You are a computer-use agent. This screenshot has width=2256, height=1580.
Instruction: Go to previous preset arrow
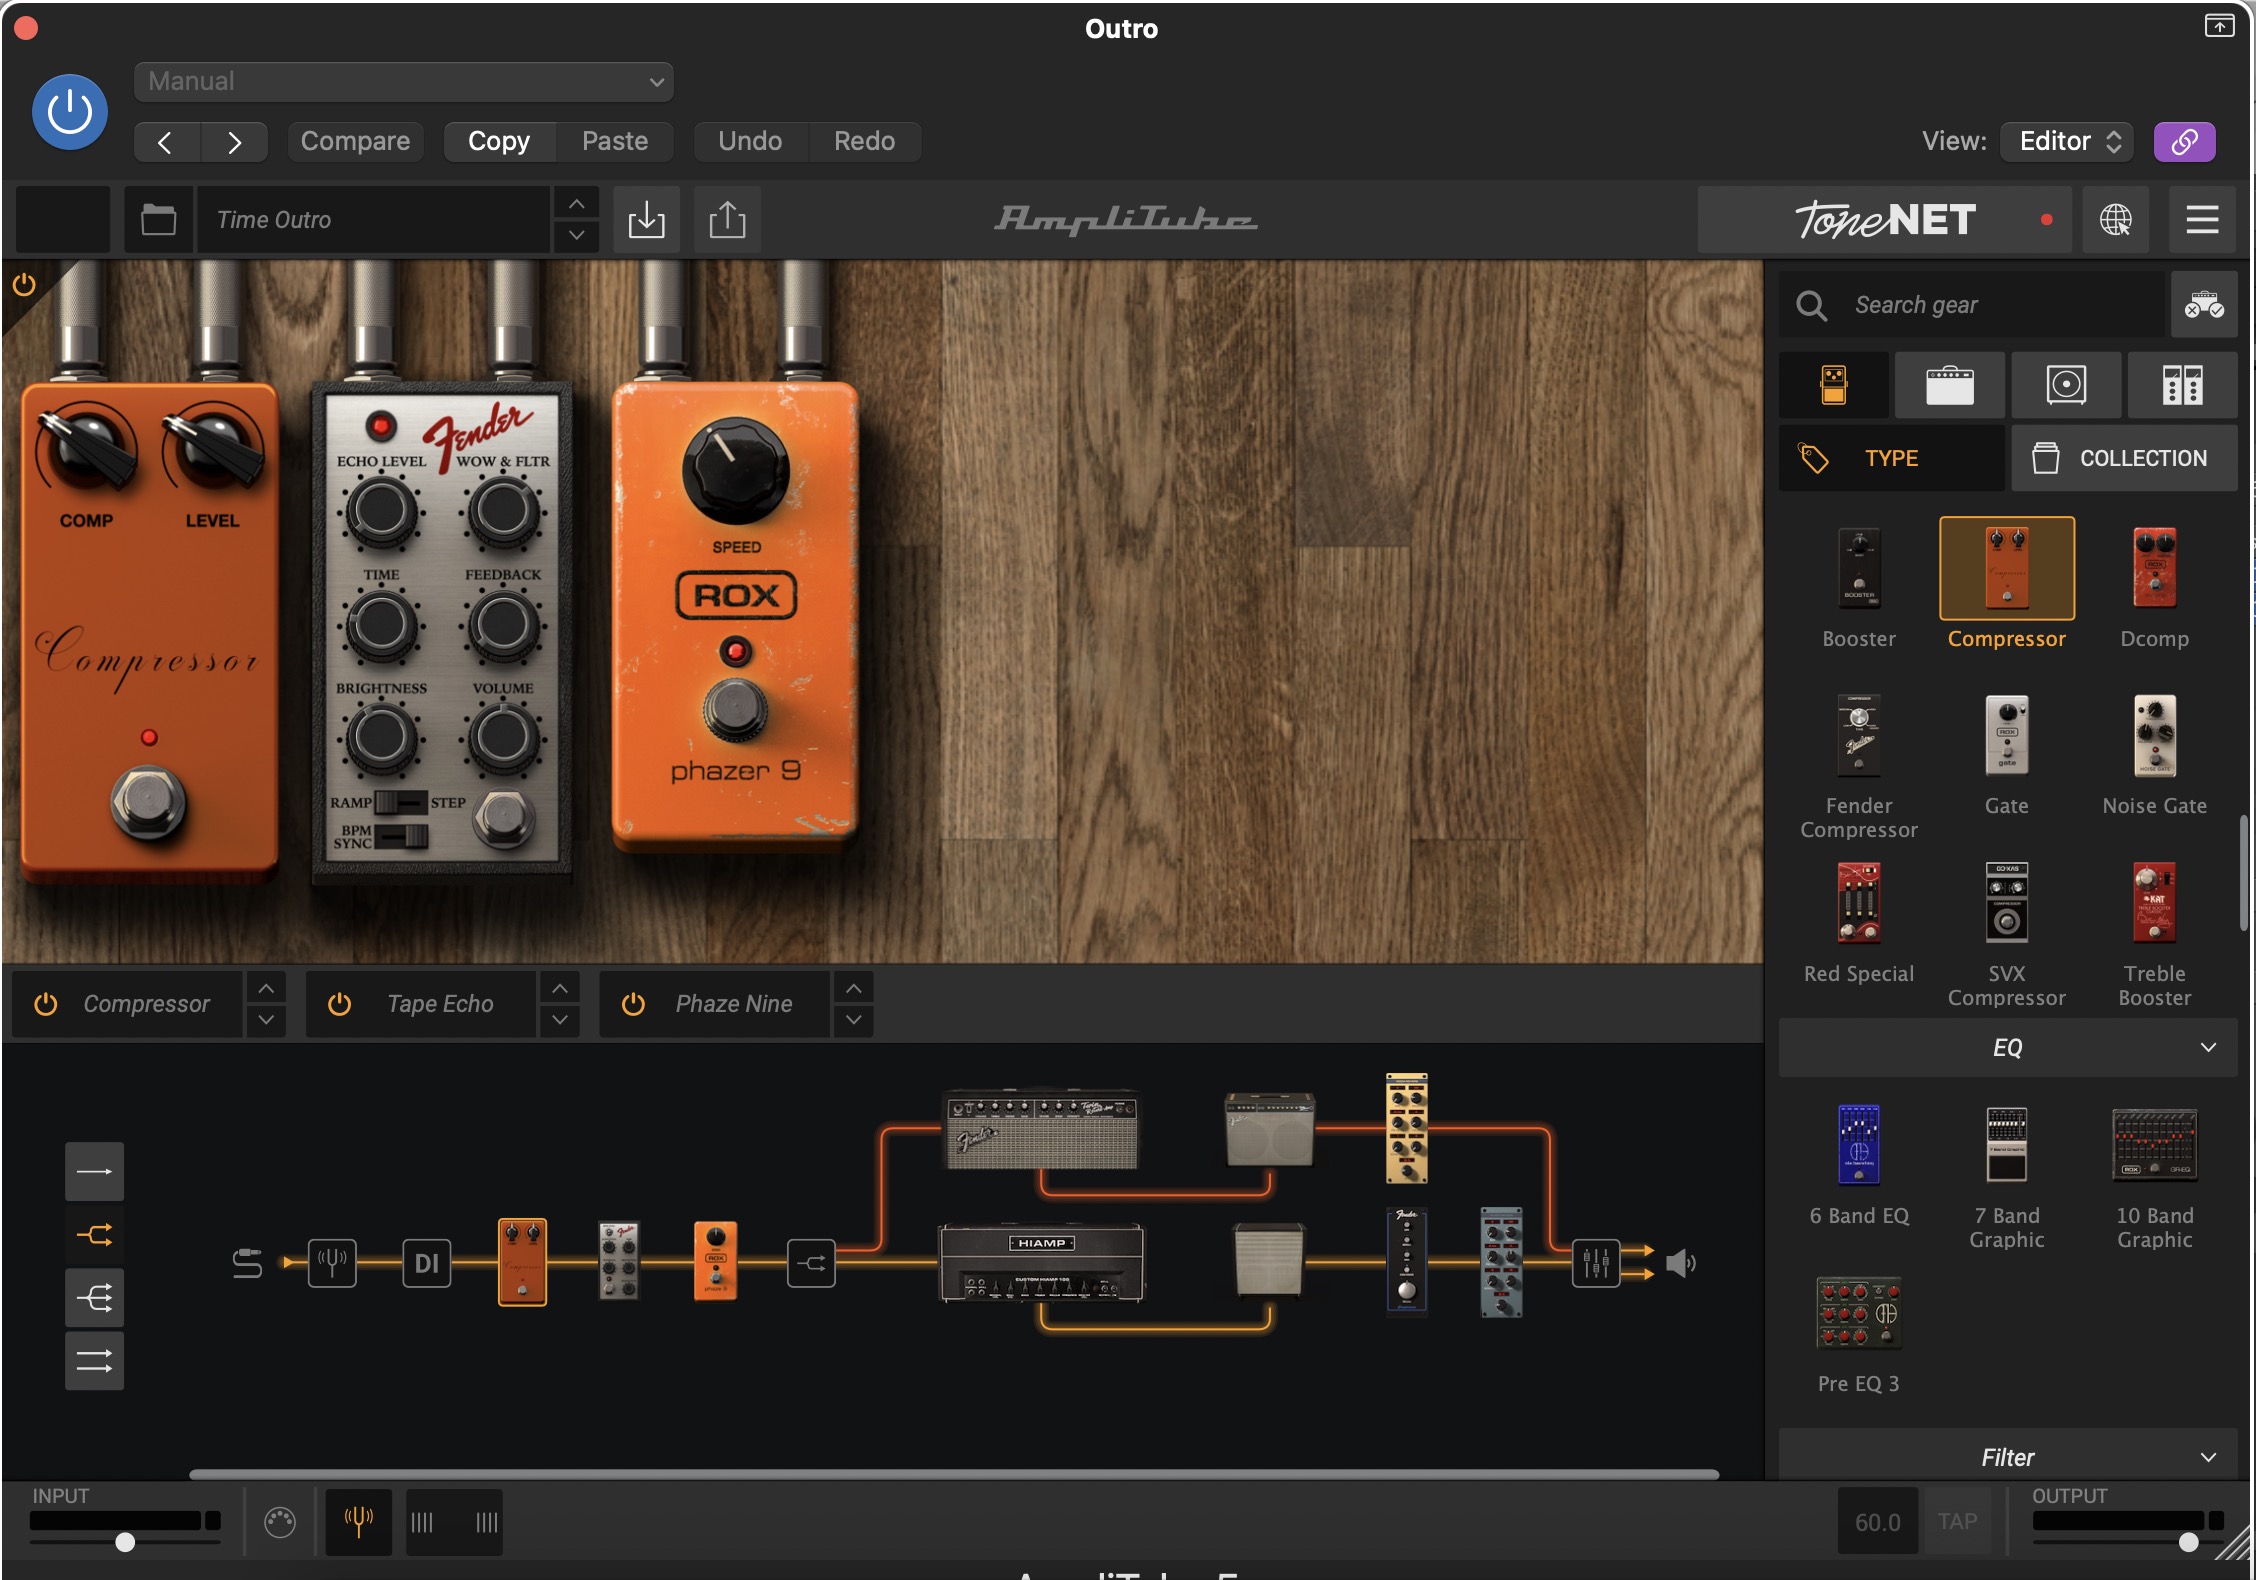(167, 142)
